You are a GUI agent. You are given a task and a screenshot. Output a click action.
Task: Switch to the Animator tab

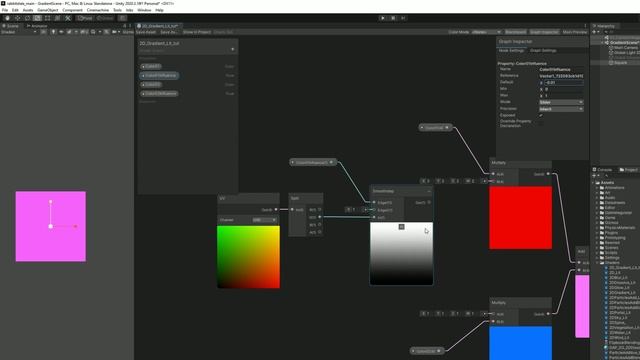pos(37,26)
